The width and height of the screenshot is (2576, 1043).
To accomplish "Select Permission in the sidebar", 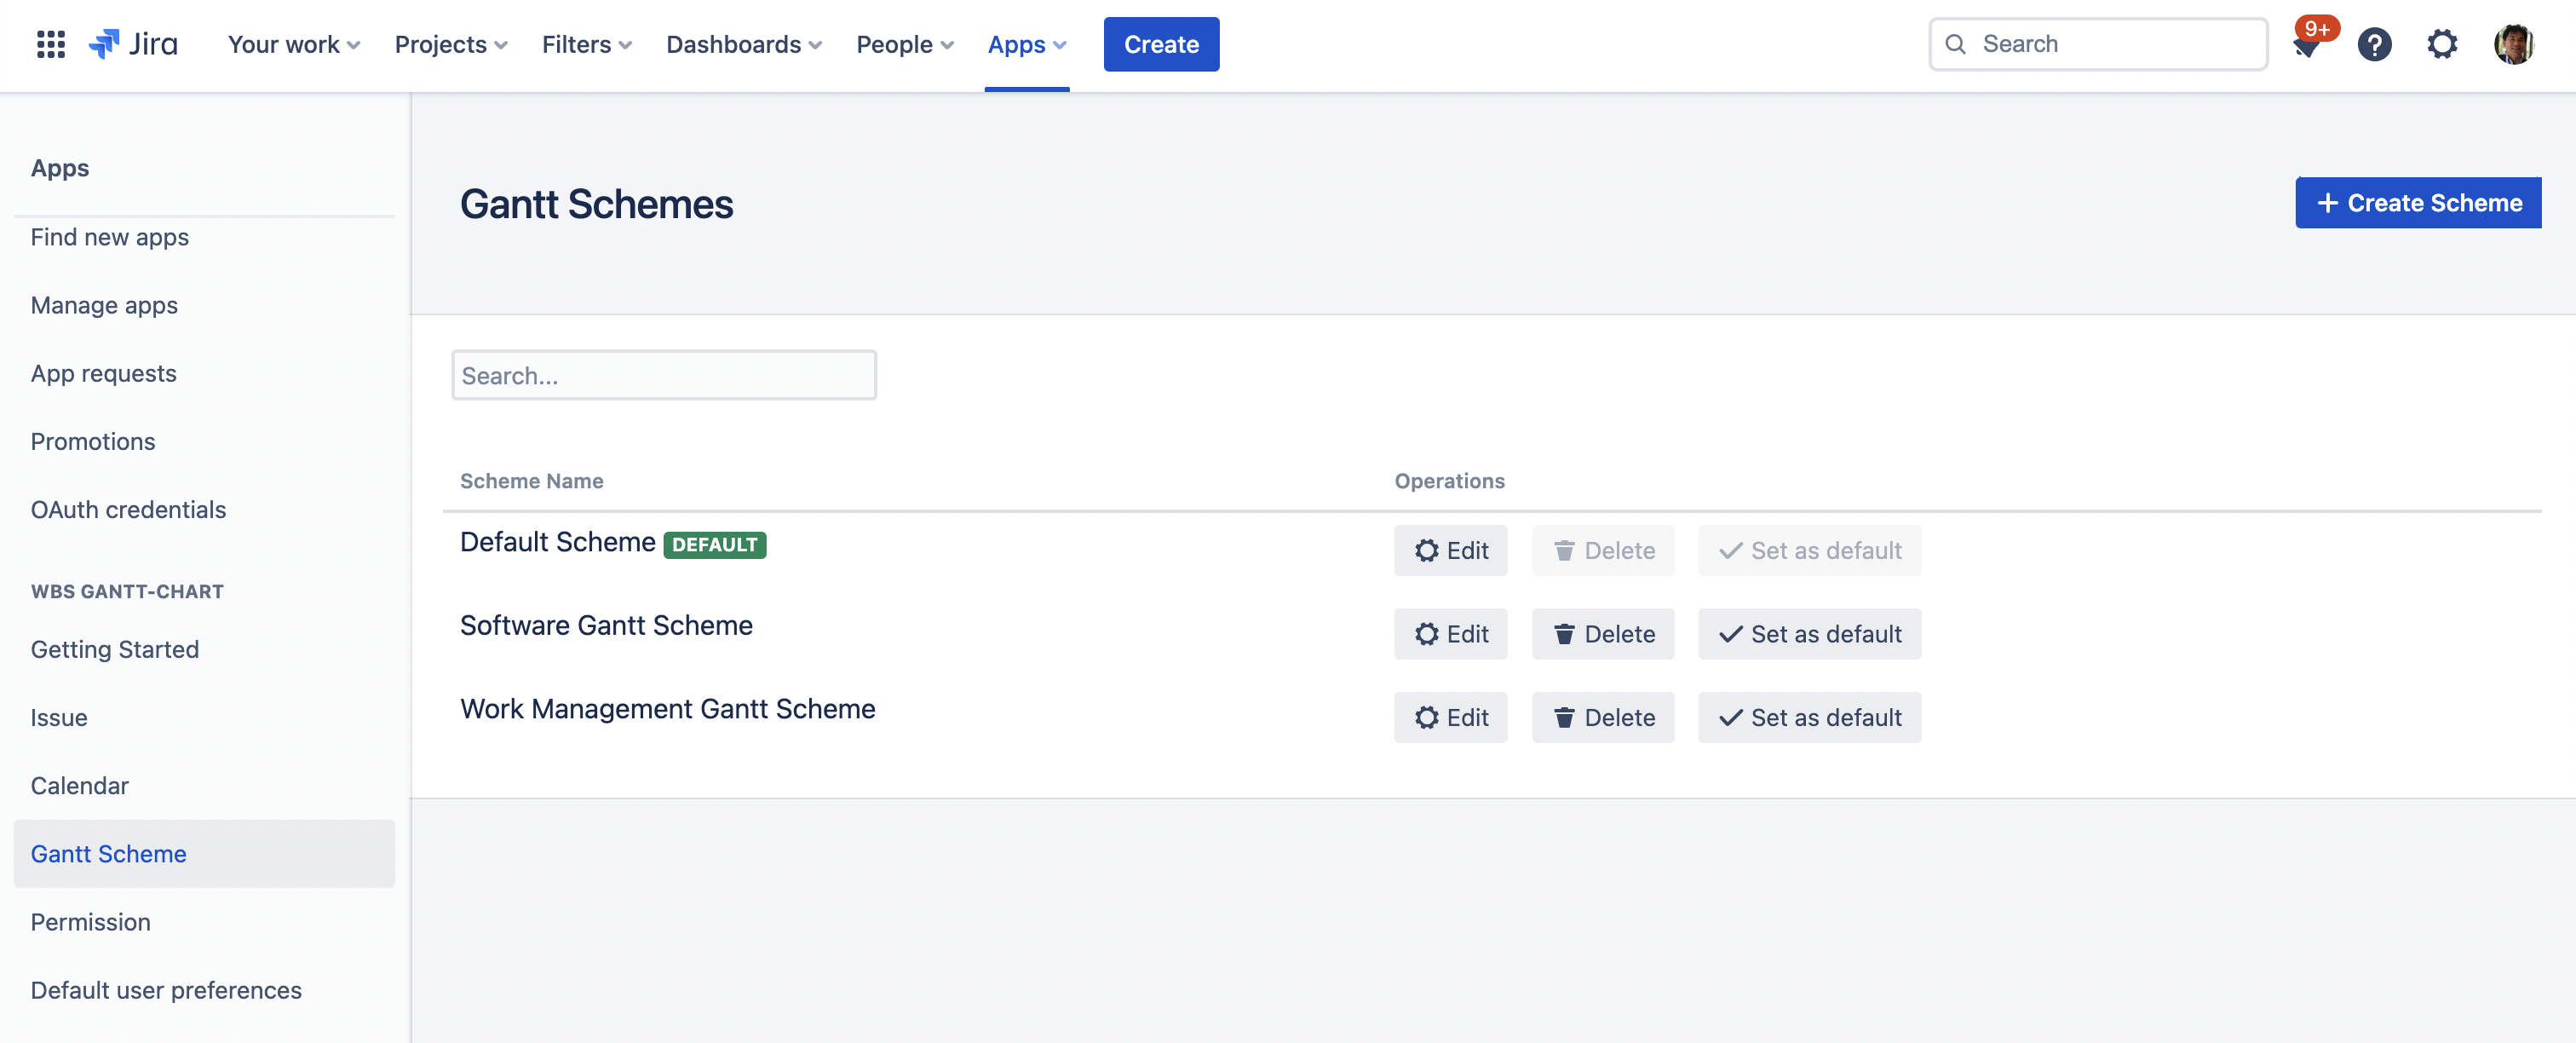I will tap(90, 922).
